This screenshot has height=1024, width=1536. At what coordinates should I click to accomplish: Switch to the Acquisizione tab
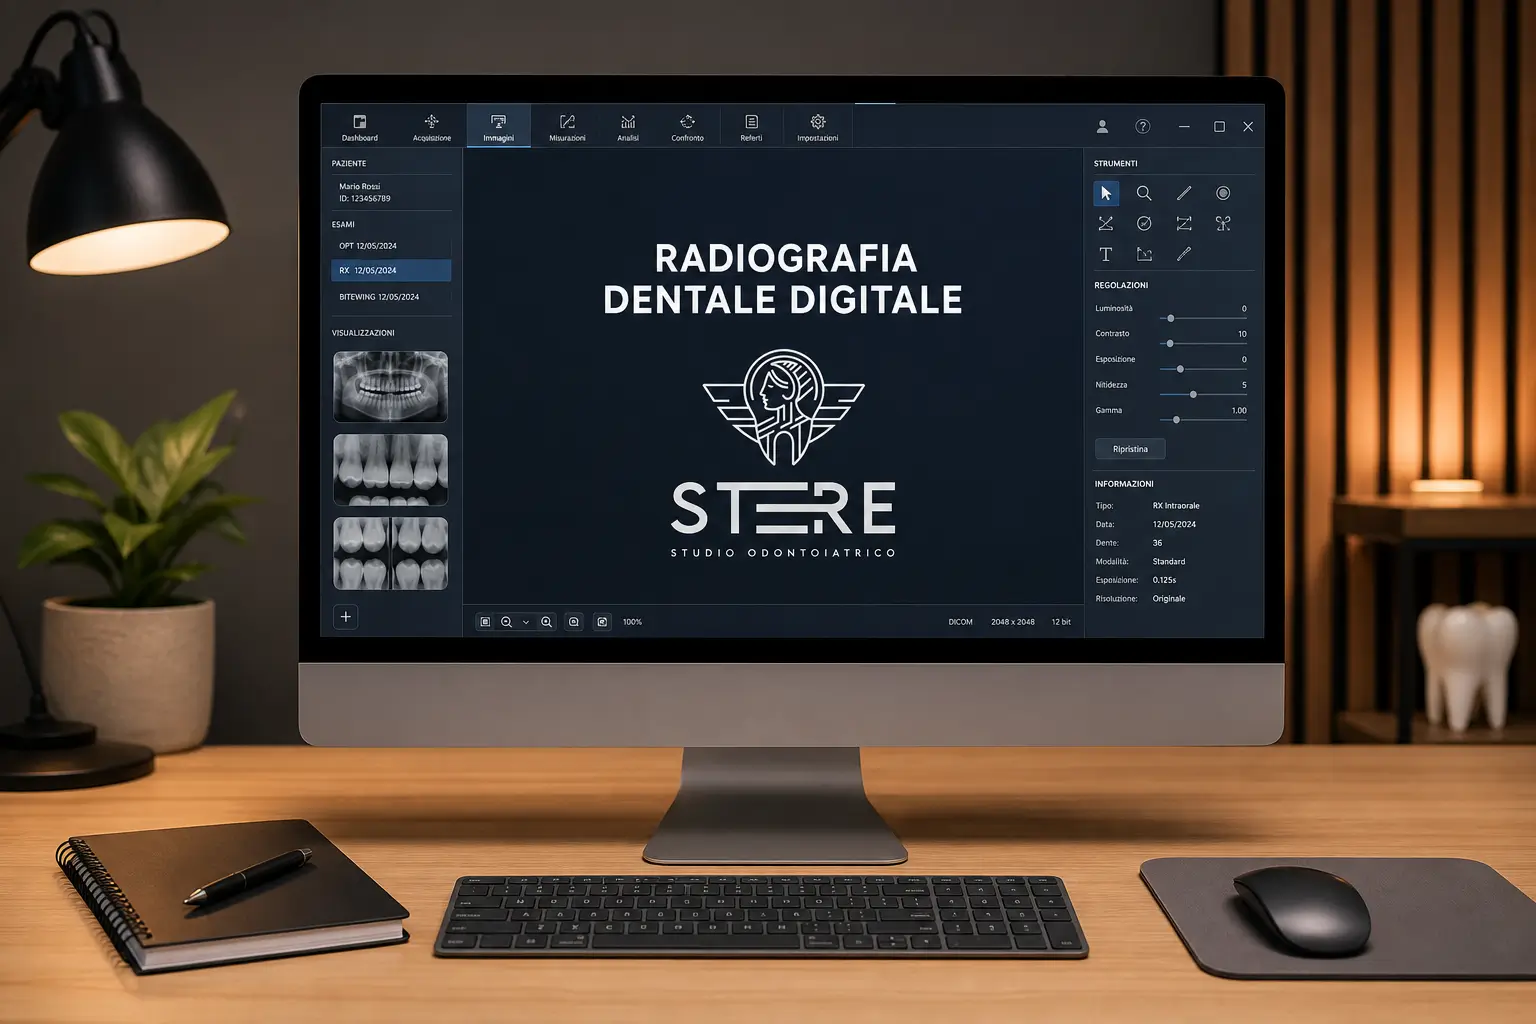click(x=432, y=128)
